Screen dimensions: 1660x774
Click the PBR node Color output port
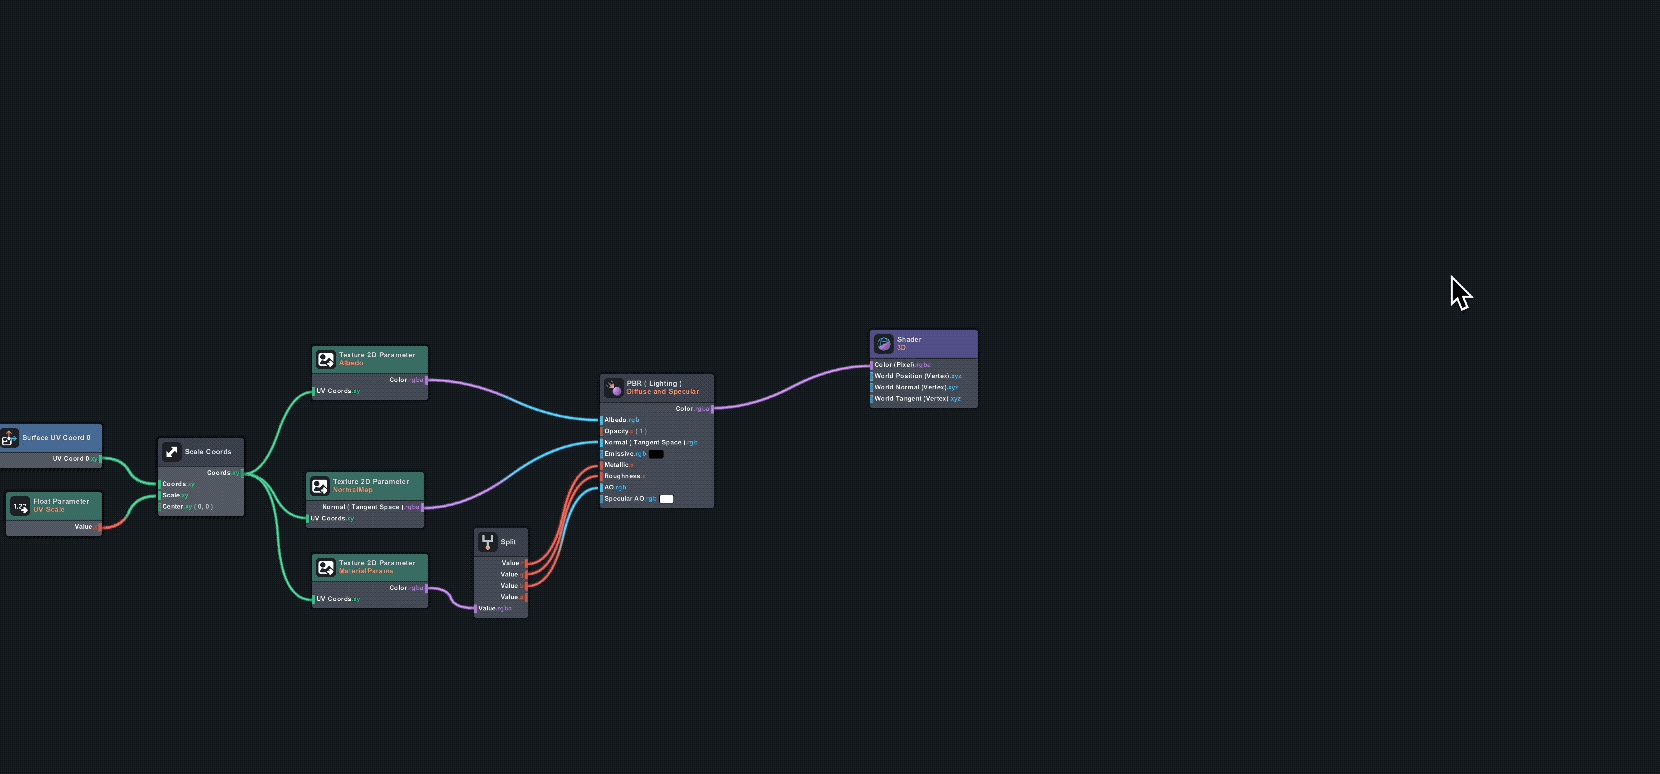(711, 409)
